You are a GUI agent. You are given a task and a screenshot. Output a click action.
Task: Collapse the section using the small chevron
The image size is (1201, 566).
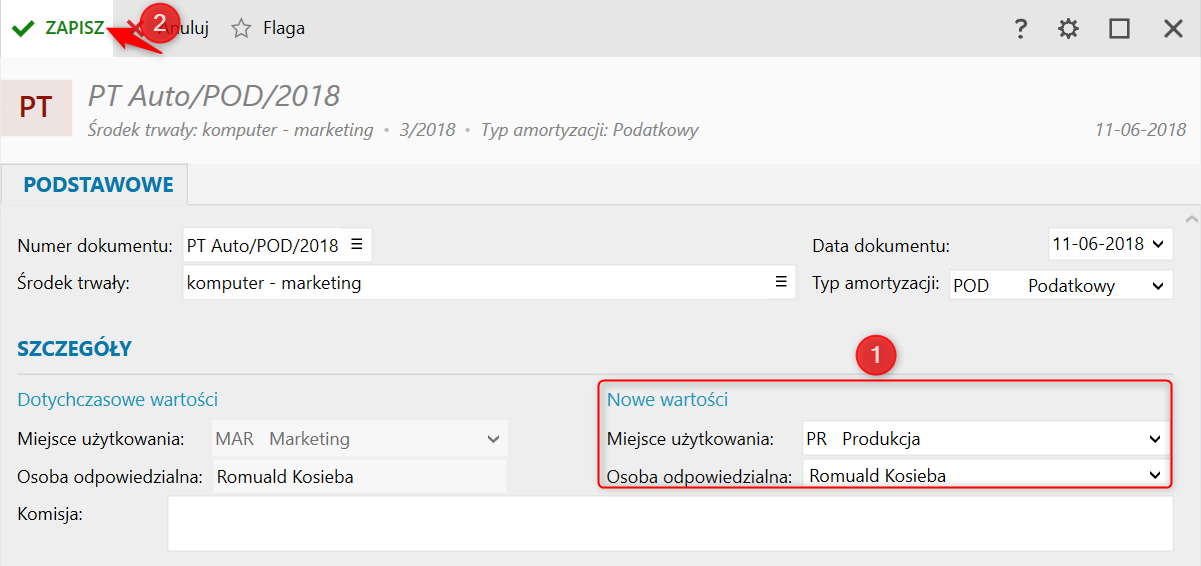(1190, 218)
